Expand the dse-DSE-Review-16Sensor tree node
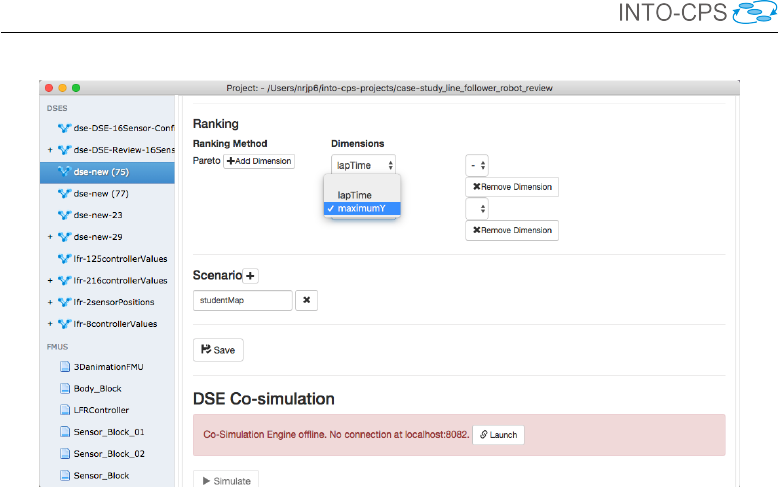 point(50,150)
